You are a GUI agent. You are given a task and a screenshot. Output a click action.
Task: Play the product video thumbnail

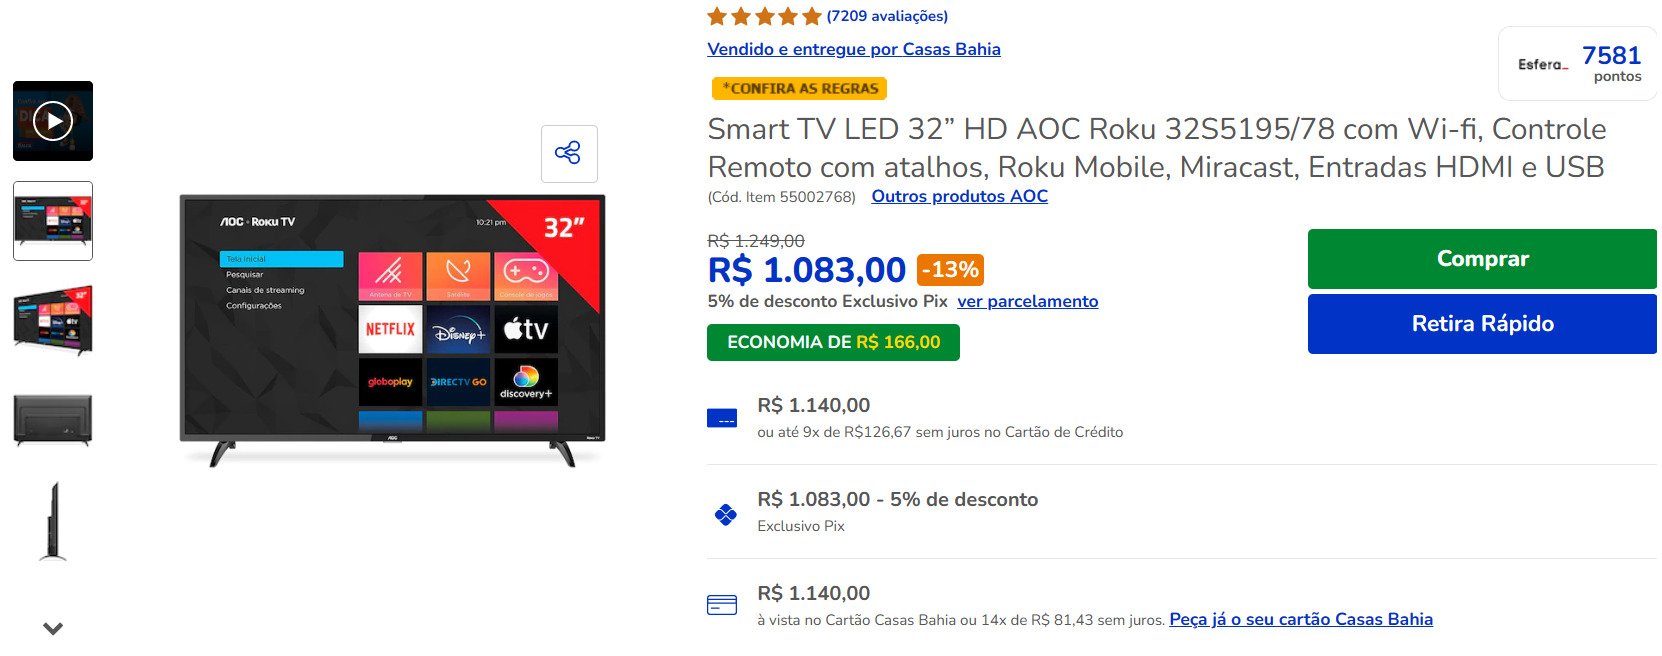click(53, 121)
